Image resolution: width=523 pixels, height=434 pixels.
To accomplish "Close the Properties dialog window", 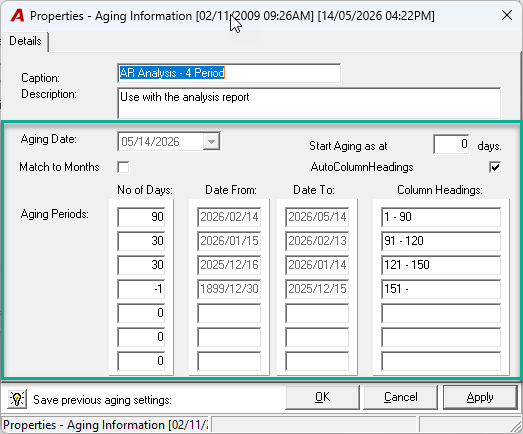I will coord(507,15).
